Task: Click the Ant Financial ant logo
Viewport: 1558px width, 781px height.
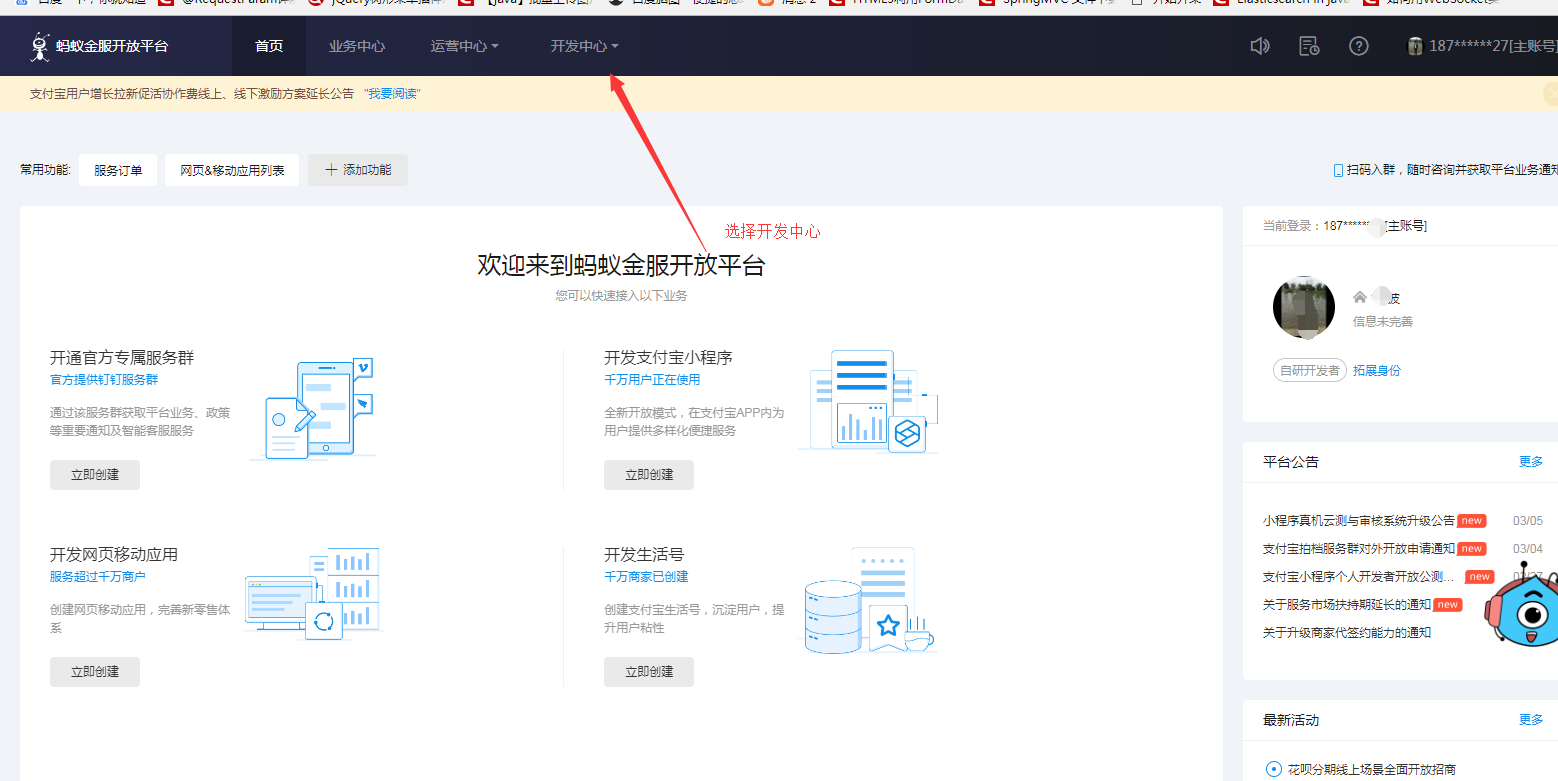Action: (x=40, y=46)
